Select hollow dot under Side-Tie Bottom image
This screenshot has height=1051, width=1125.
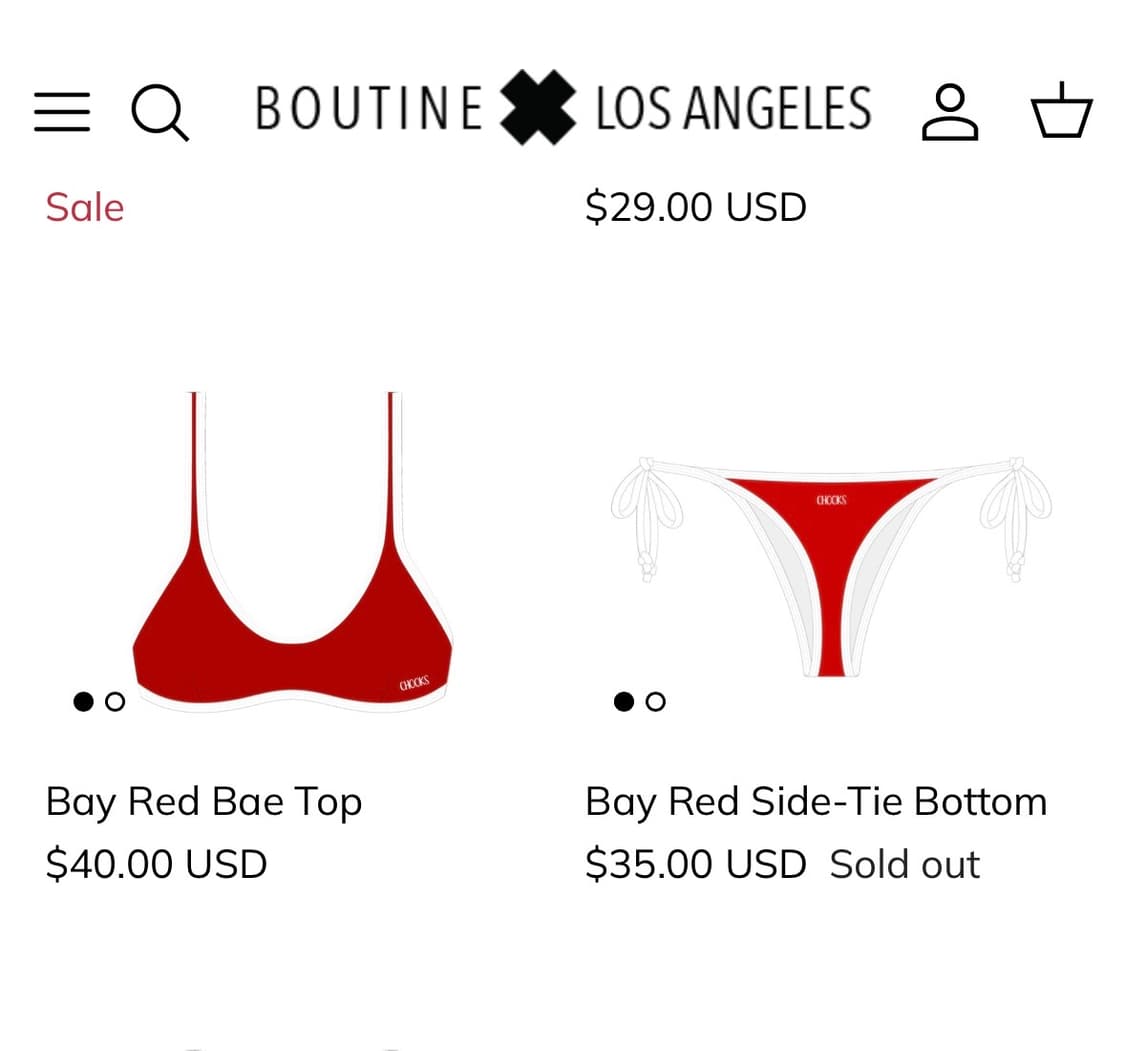click(x=656, y=701)
